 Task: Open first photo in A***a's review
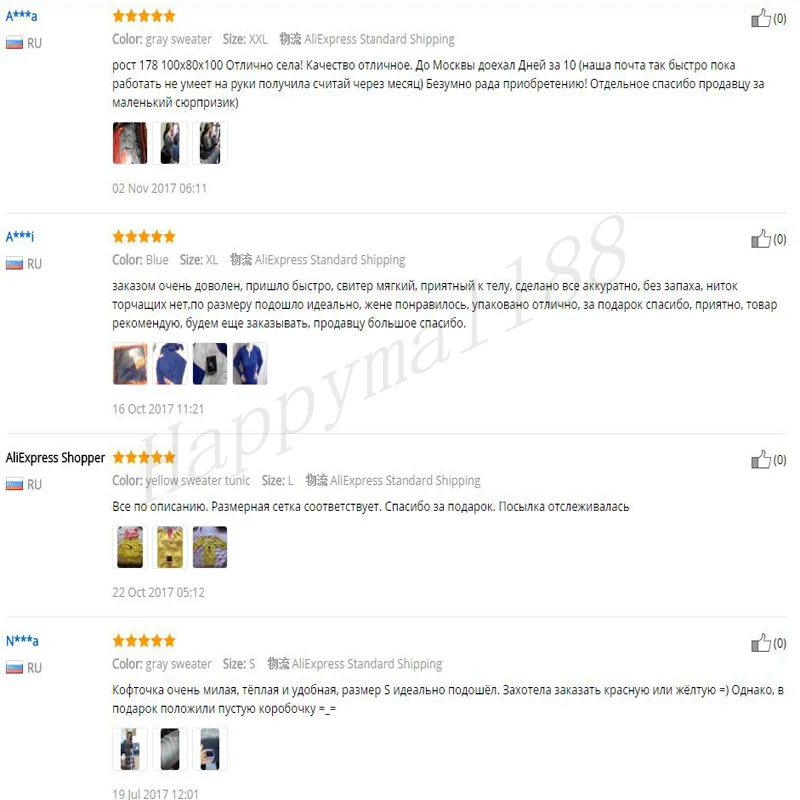130,143
